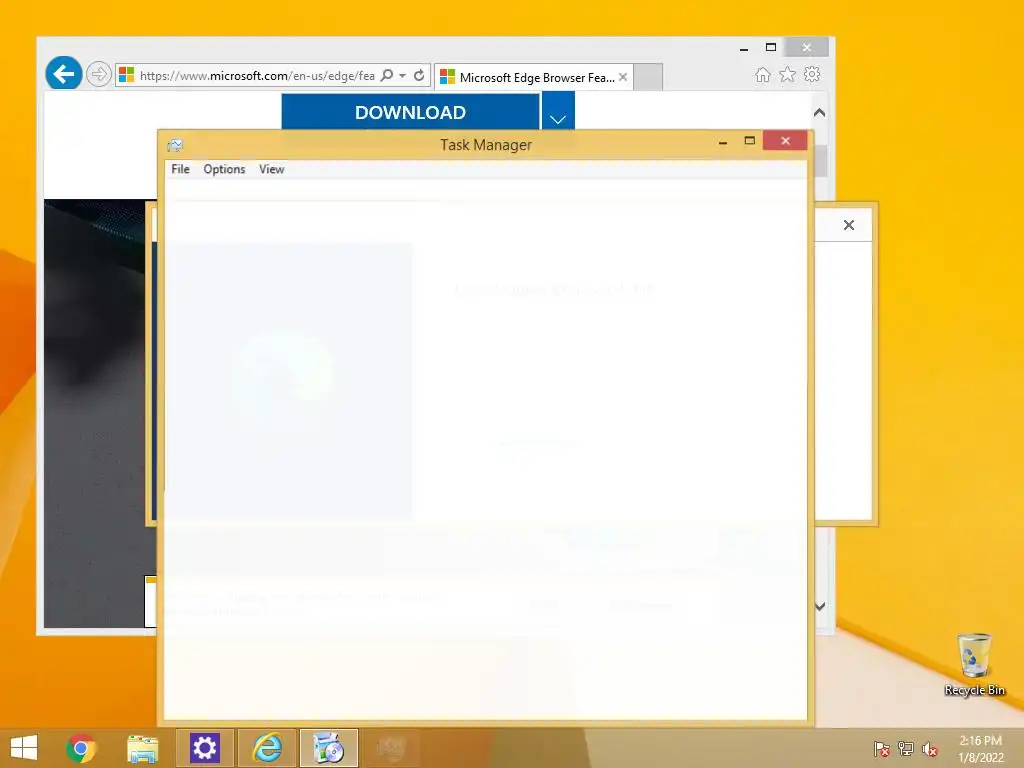
Task: Close the dialog behind Task Manager
Action: (848, 225)
